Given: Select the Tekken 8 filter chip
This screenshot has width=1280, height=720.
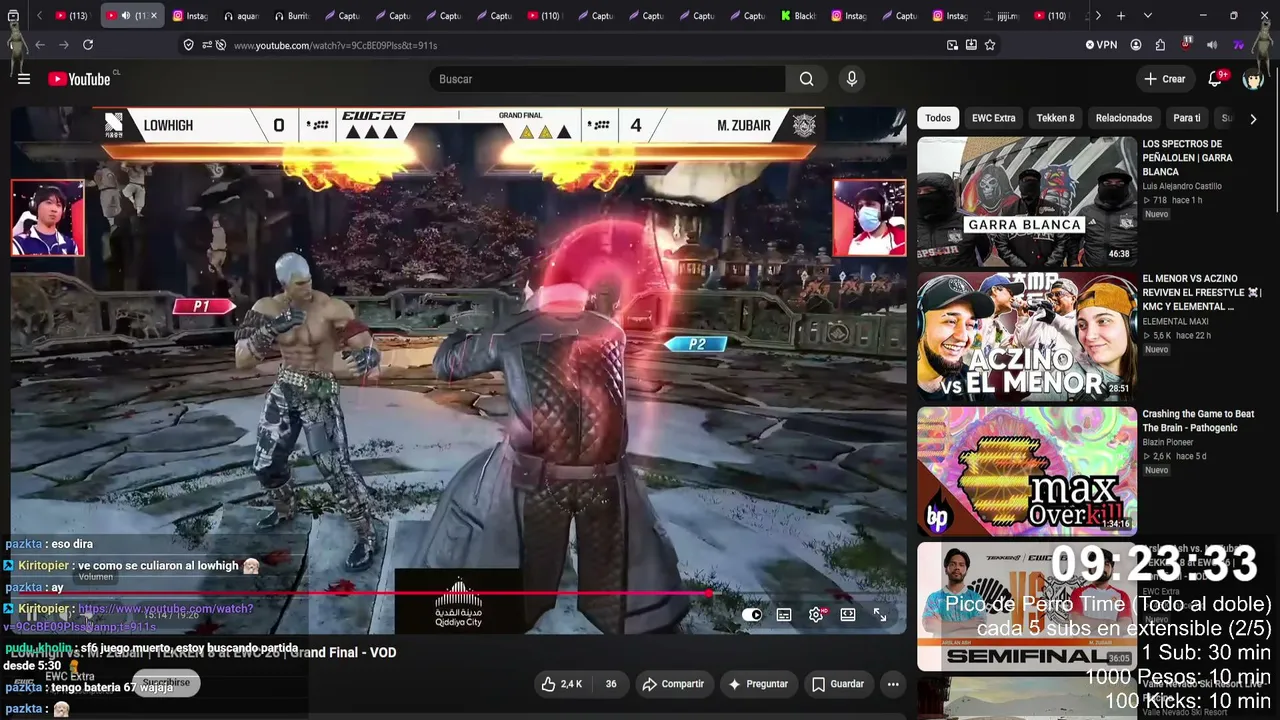Looking at the screenshot, I should tap(1055, 118).
